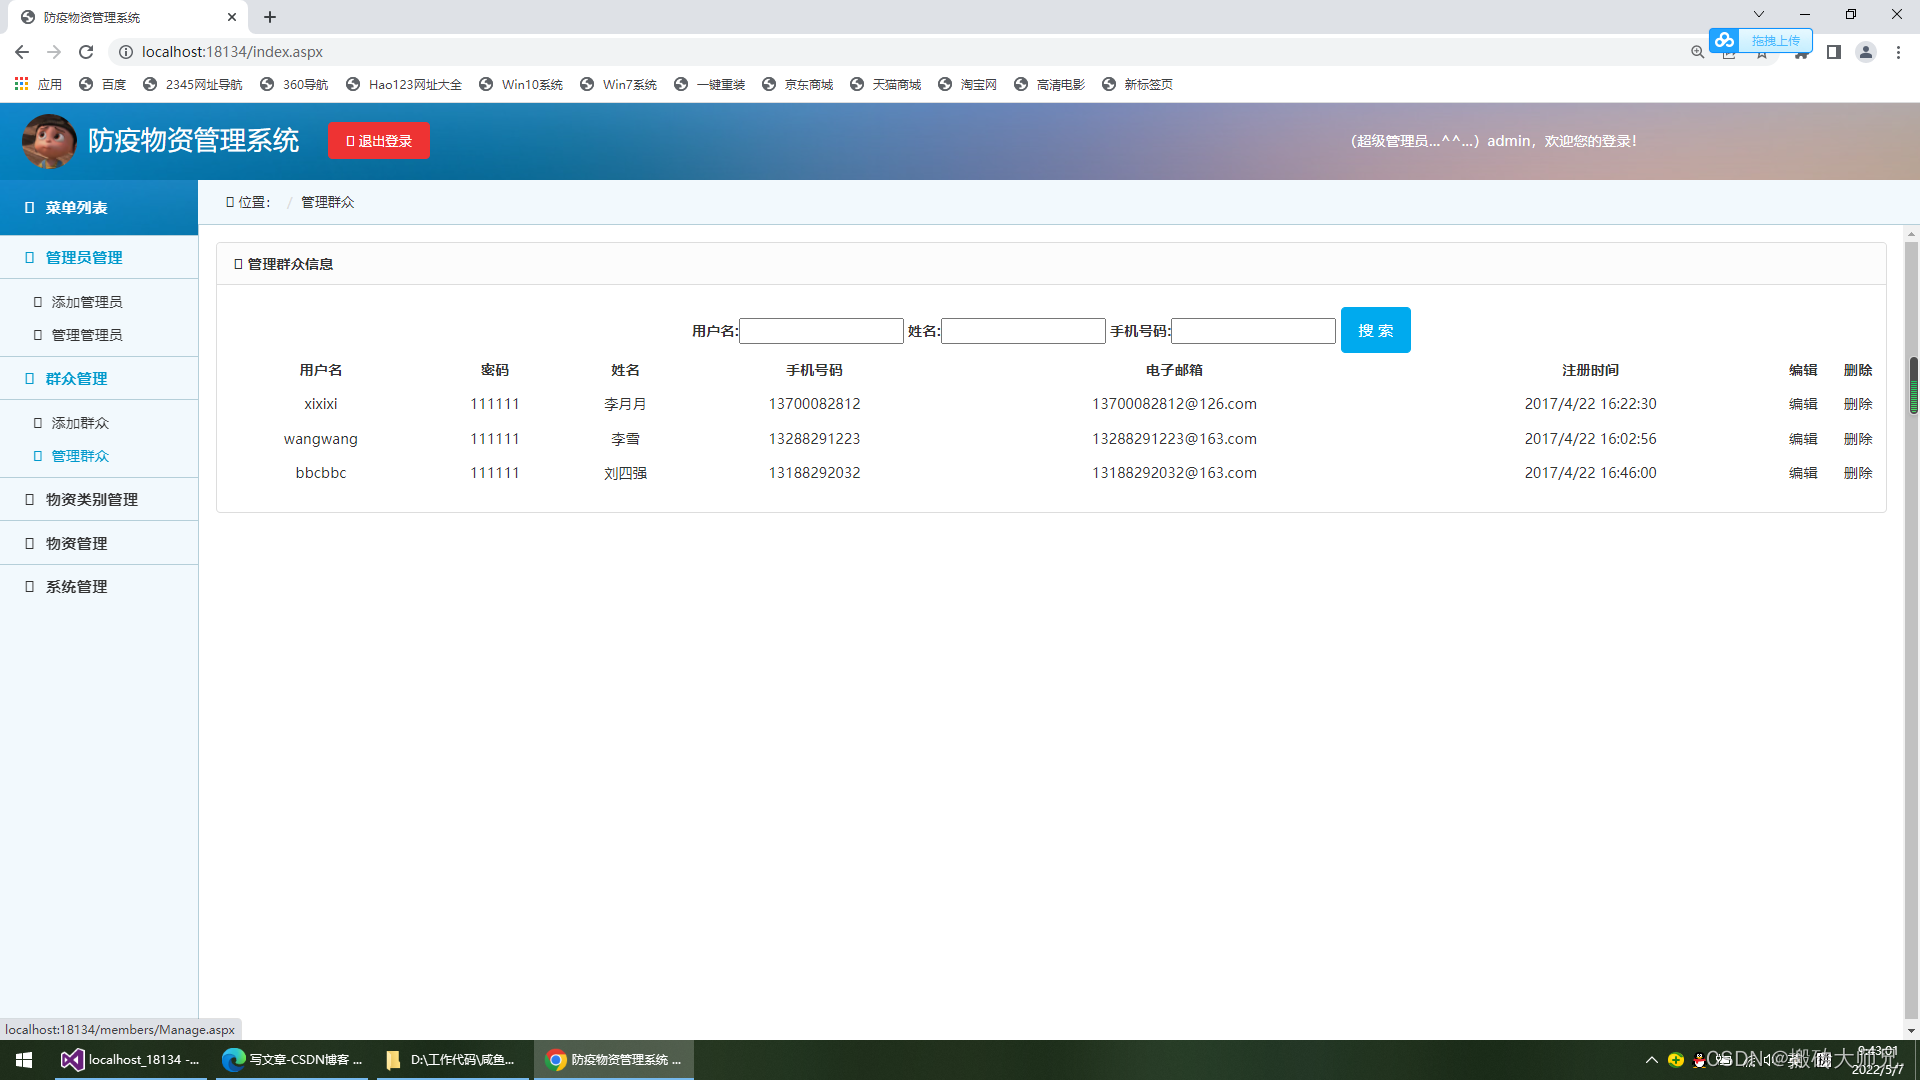Click the blue 搜索 button
1920x1080 pixels.
pyautogui.click(x=1375, y=331)
